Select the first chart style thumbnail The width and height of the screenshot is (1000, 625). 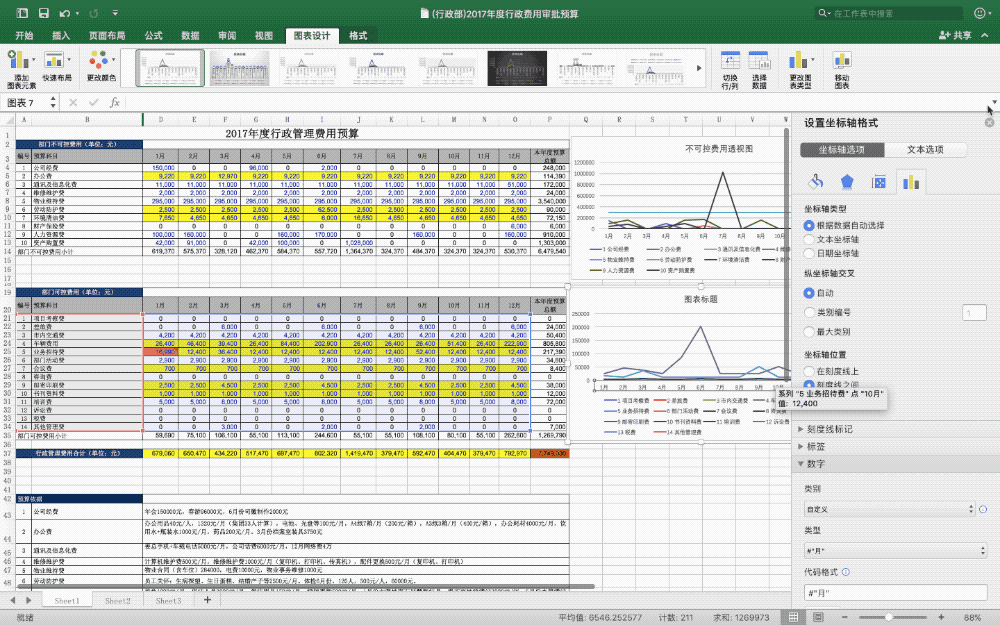pos(170,68)
